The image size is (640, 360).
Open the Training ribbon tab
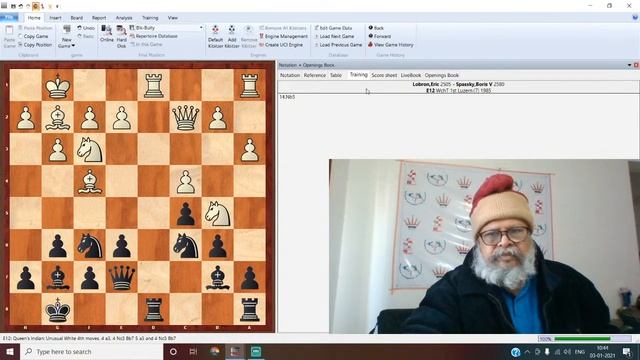pyautogui.click(x=150, y=18)
